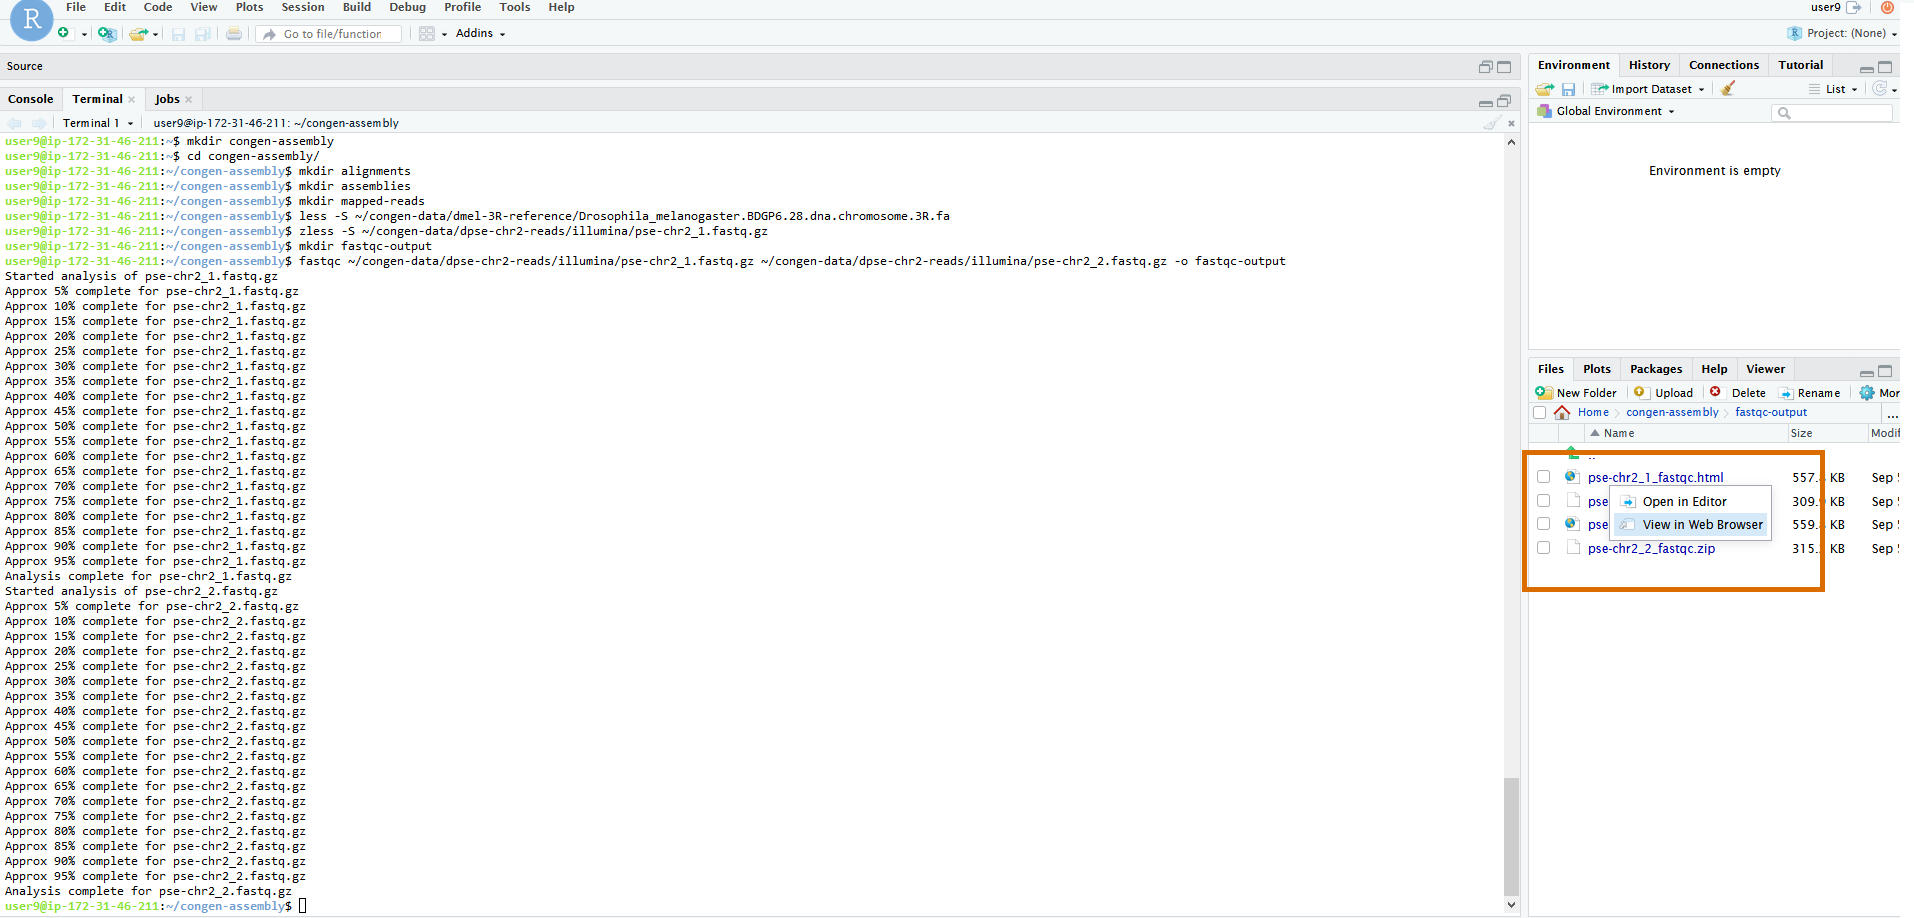Click the create new project icon

(106, 34)
